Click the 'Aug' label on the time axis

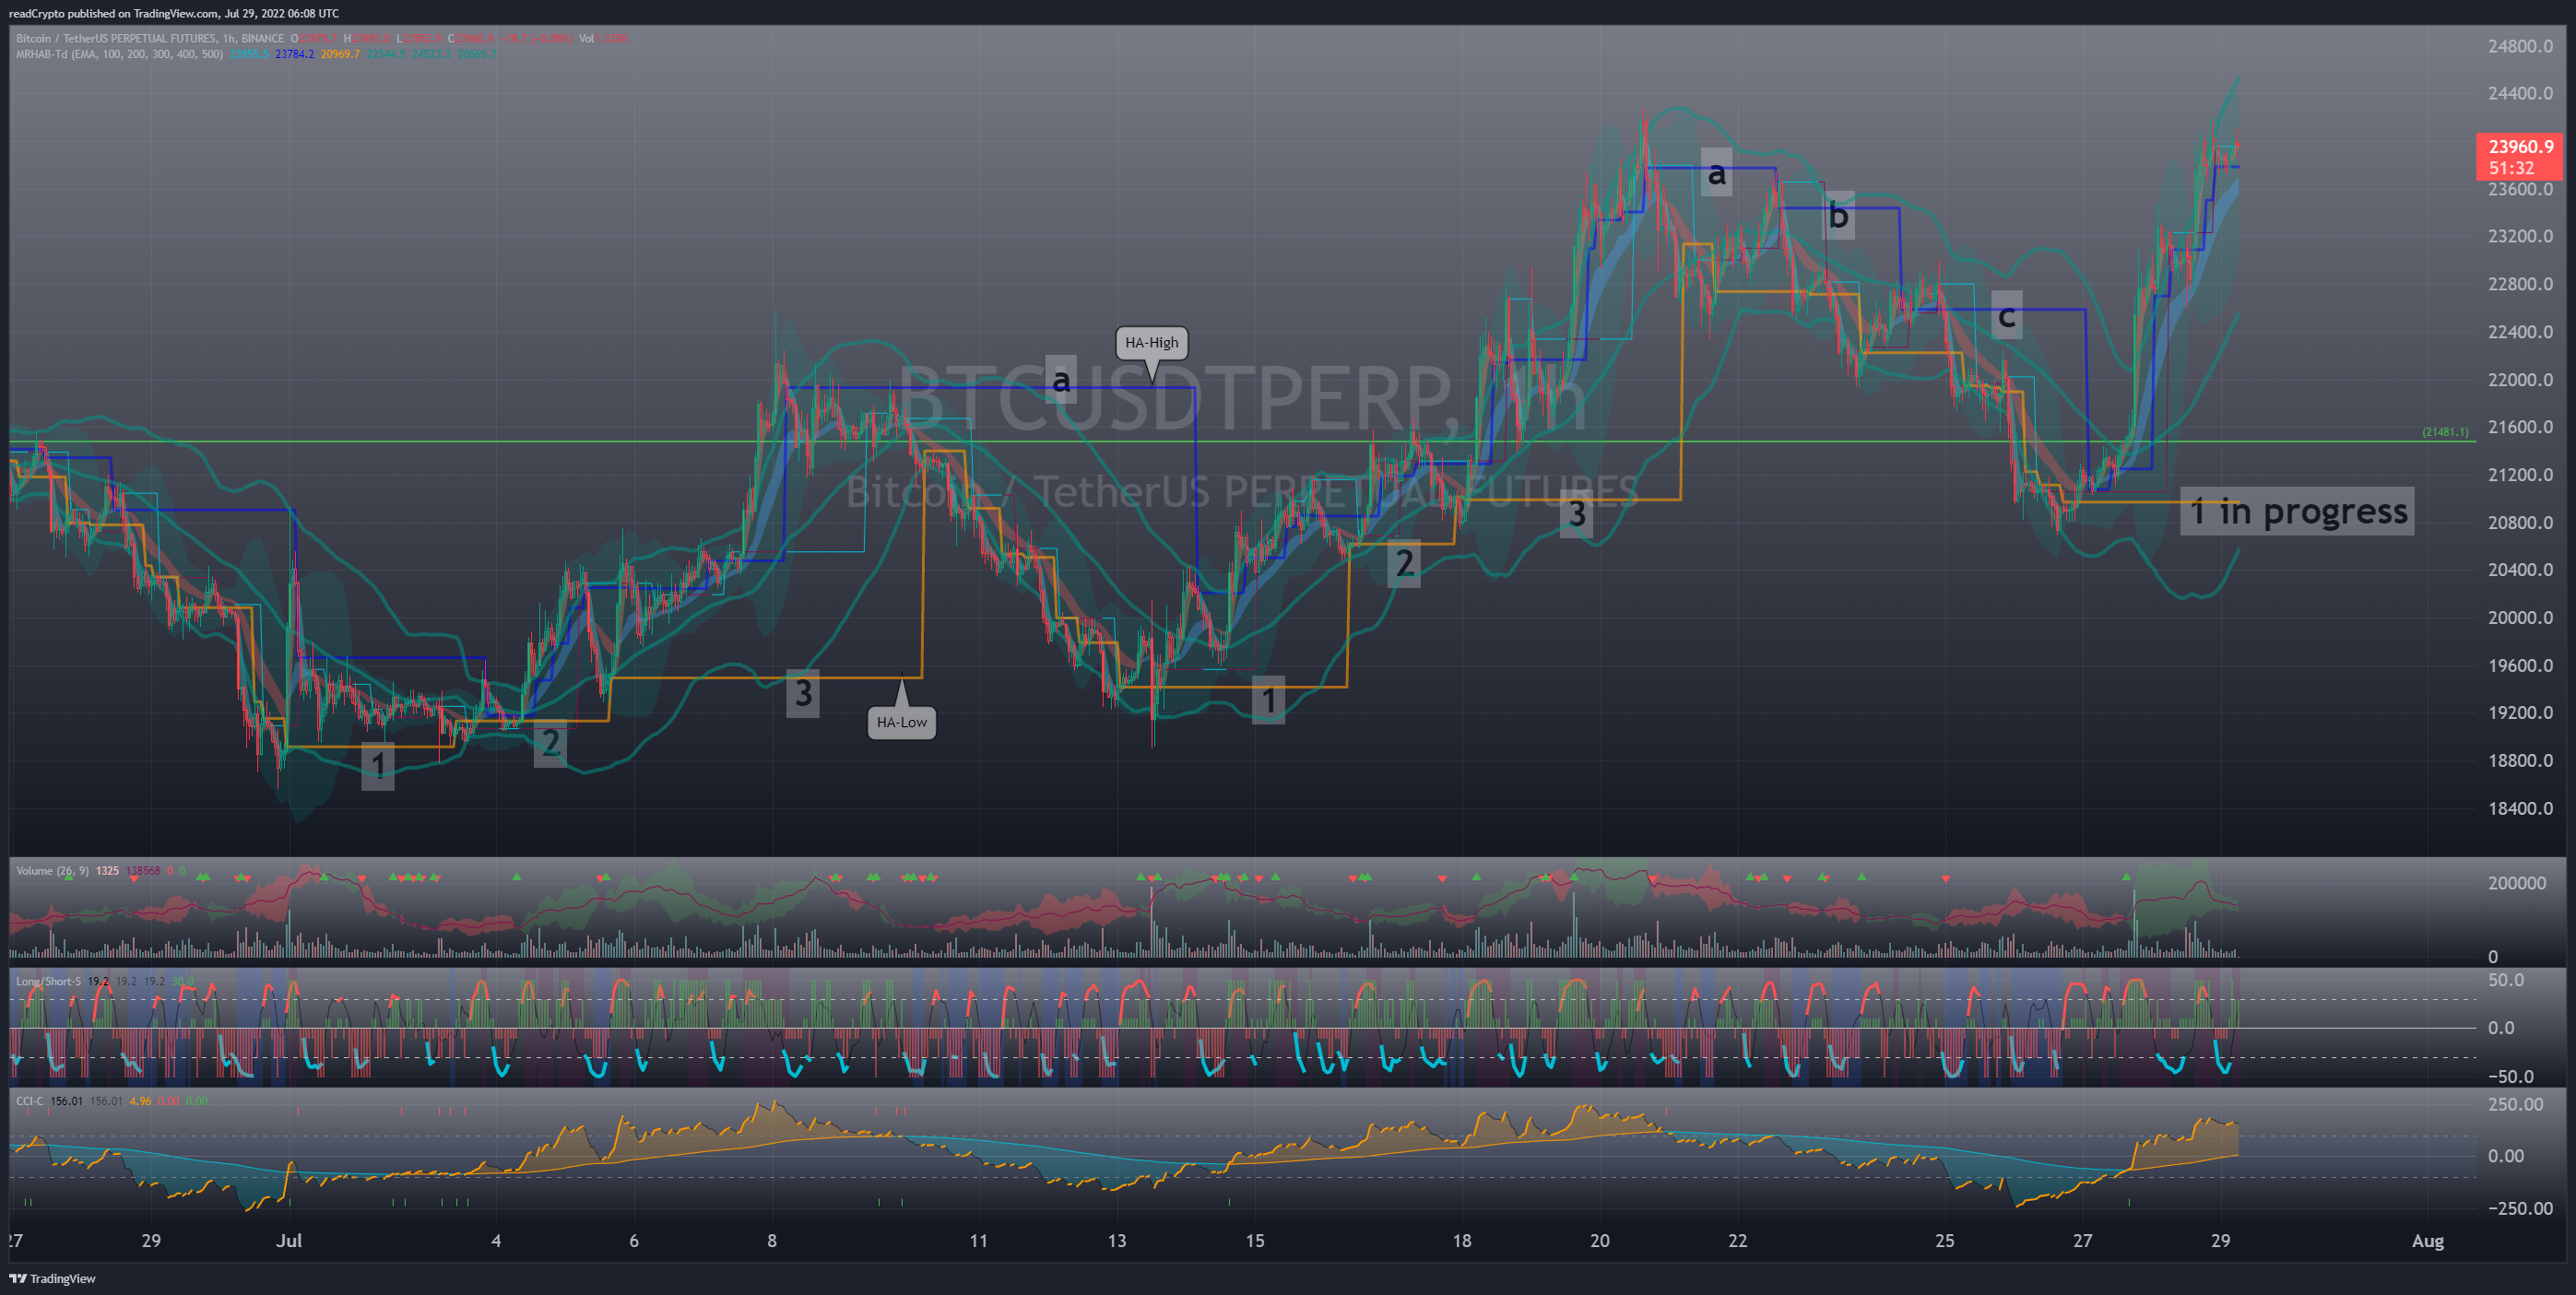tap(2428, 1241)
